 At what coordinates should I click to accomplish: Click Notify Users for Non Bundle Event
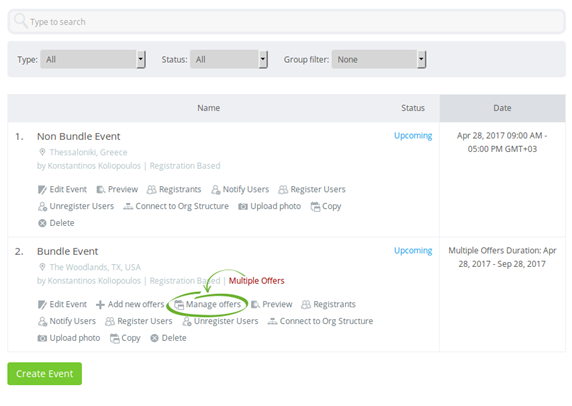[240, 189]
